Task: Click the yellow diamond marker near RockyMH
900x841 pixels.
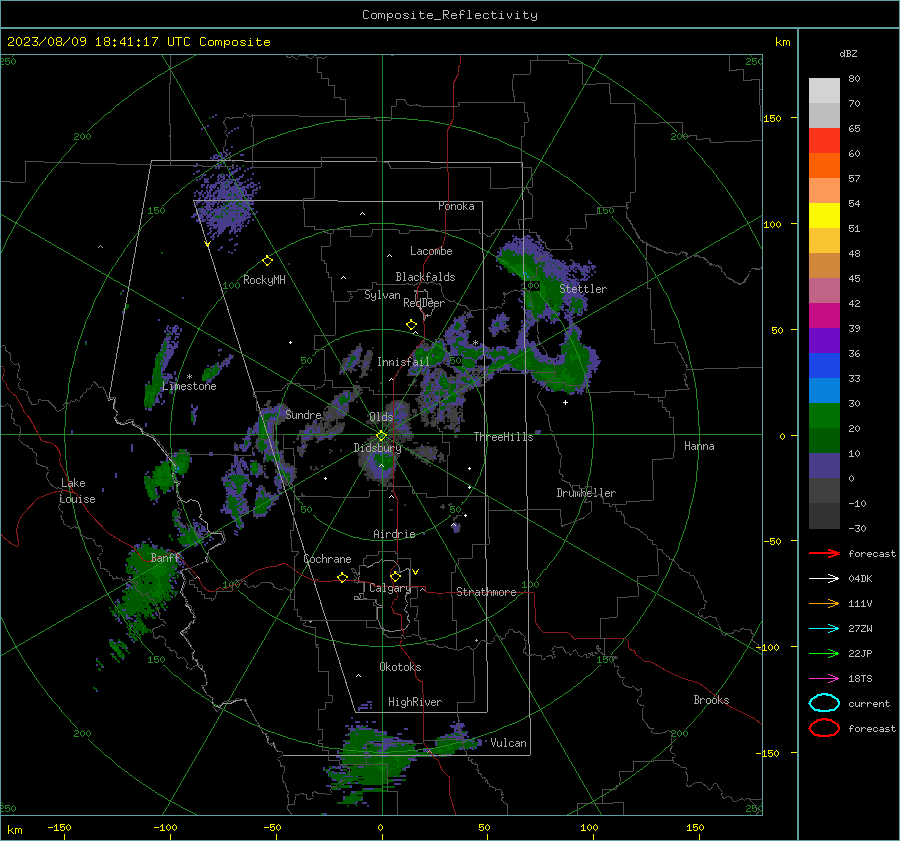Action: coord(267,261)
